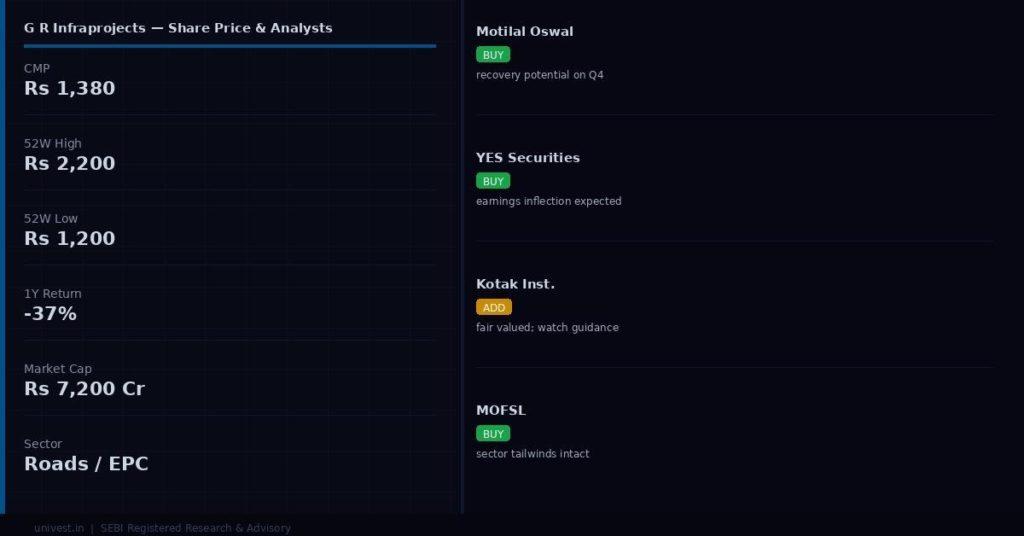Image resolution: width=1024 pixels, height=536 pixels.
Task: Click the Motilal Oswal analyst name
Action: point(525,31)
